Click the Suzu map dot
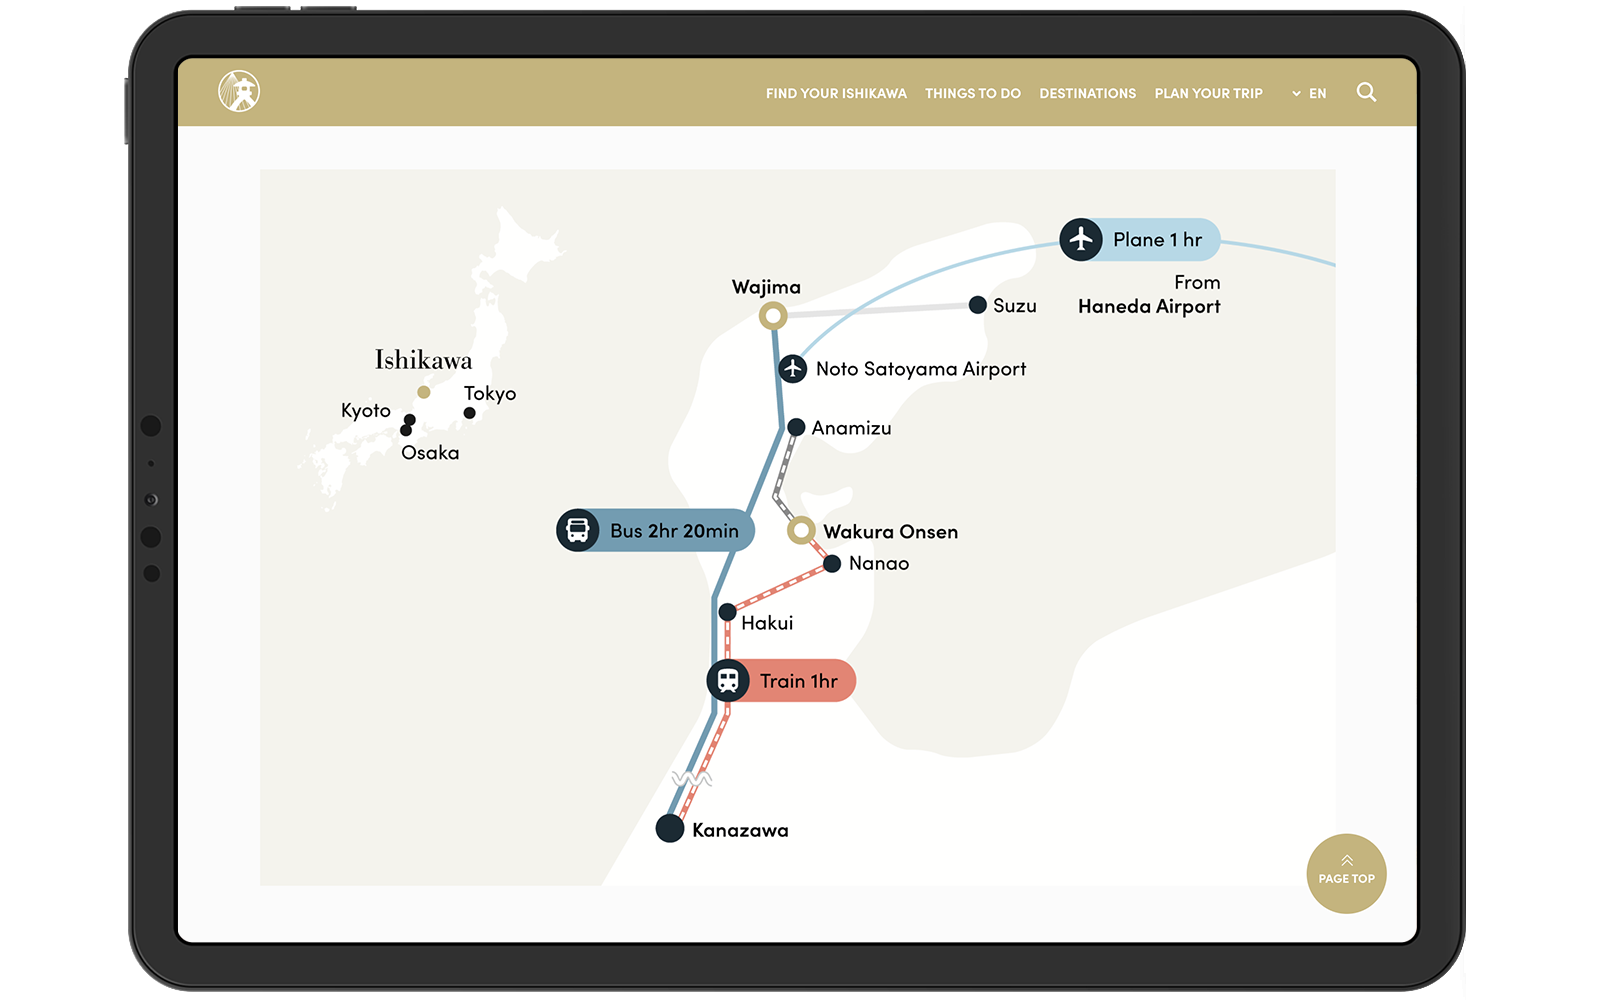Viewport: 1600px width, 1001px height. point(978,305)
